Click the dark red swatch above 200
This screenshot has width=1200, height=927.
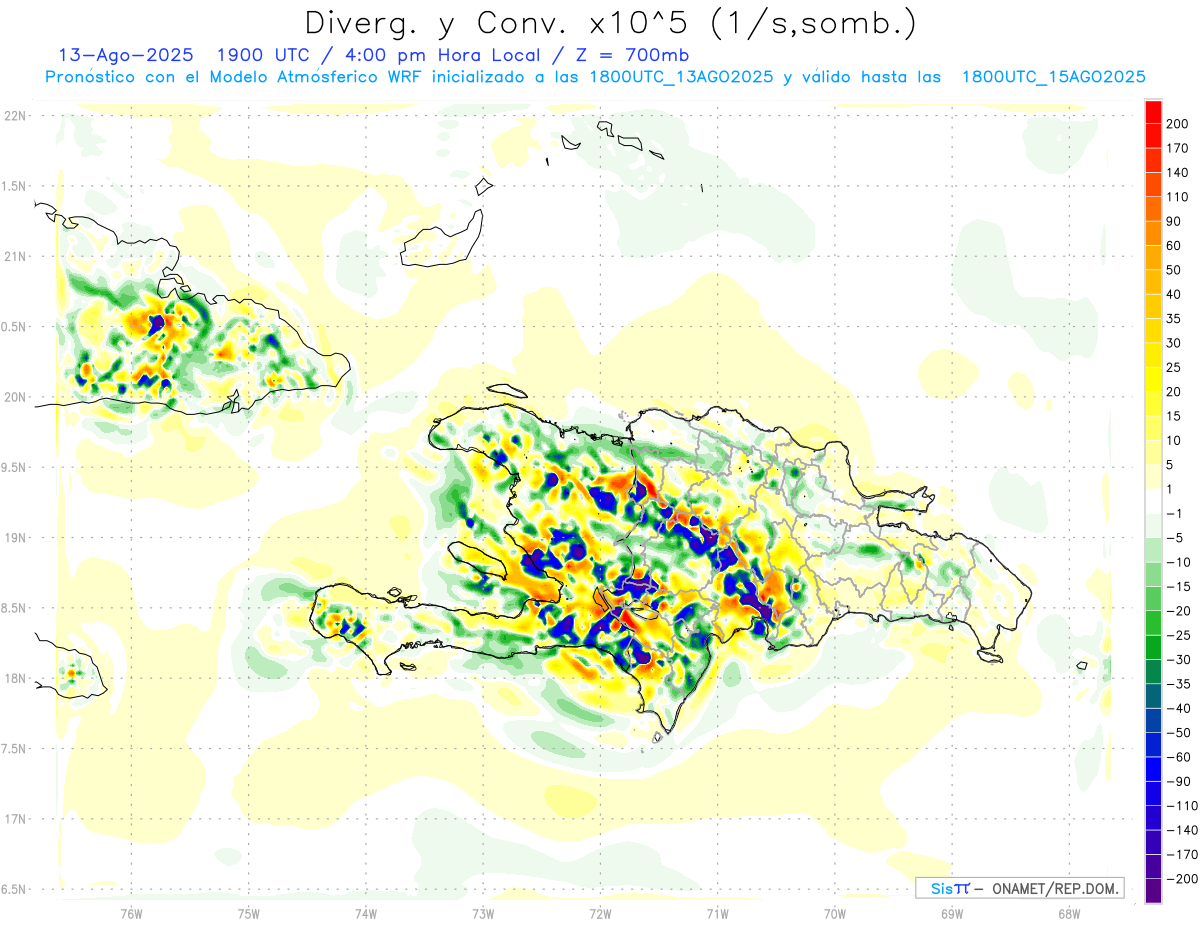click(x=1154, y=110)
